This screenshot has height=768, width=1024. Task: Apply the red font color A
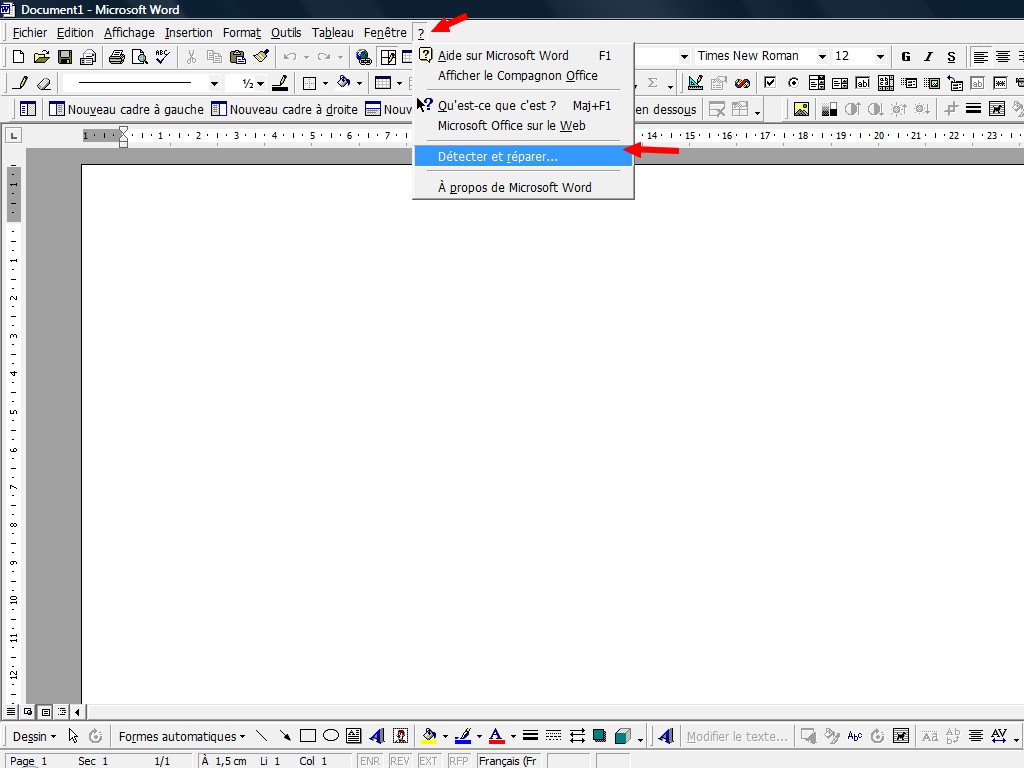(x=496, y=736)
